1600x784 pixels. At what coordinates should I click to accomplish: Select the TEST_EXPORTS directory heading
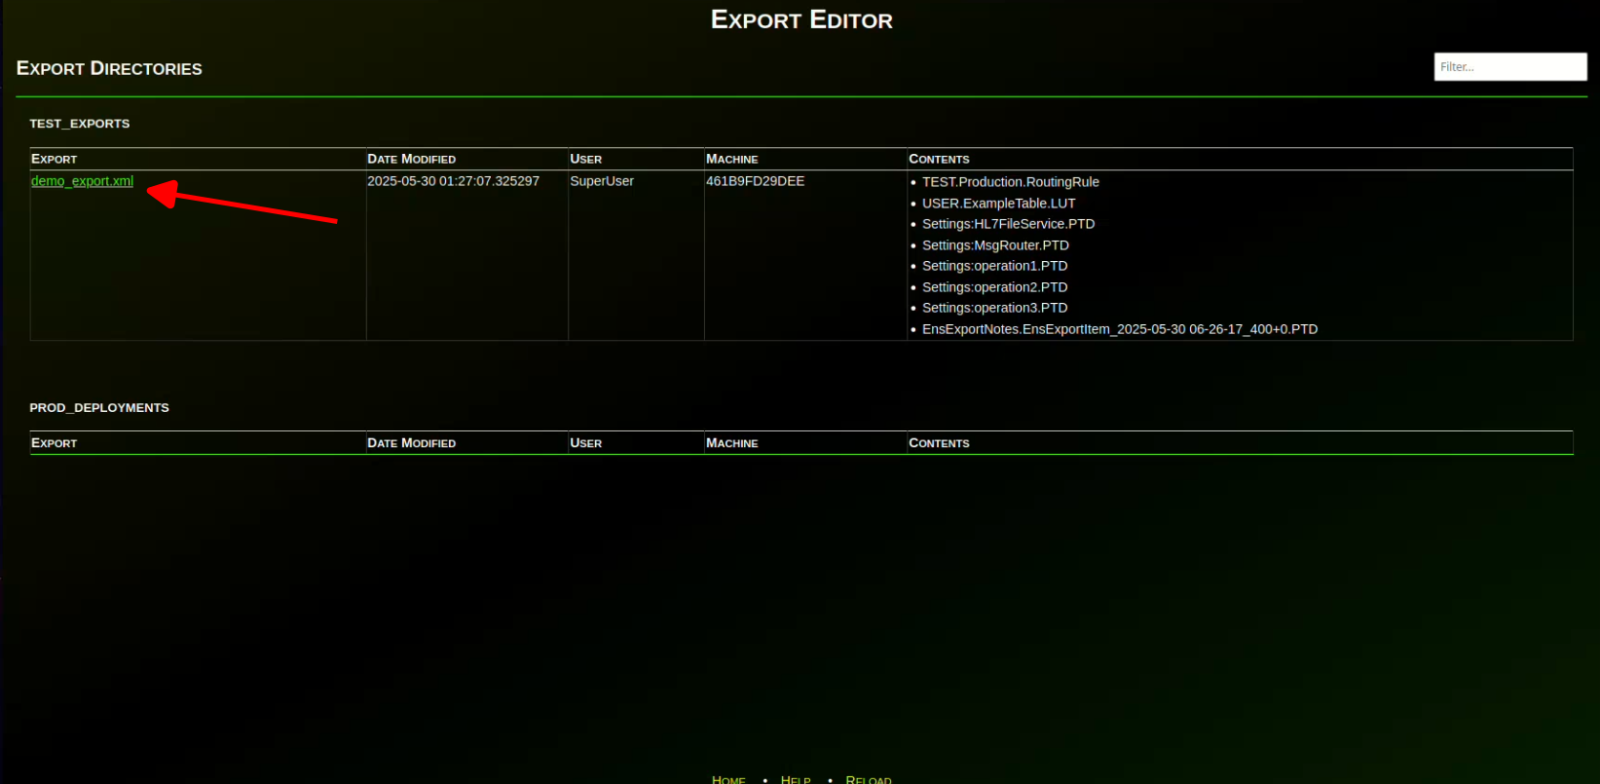point(80,124)
